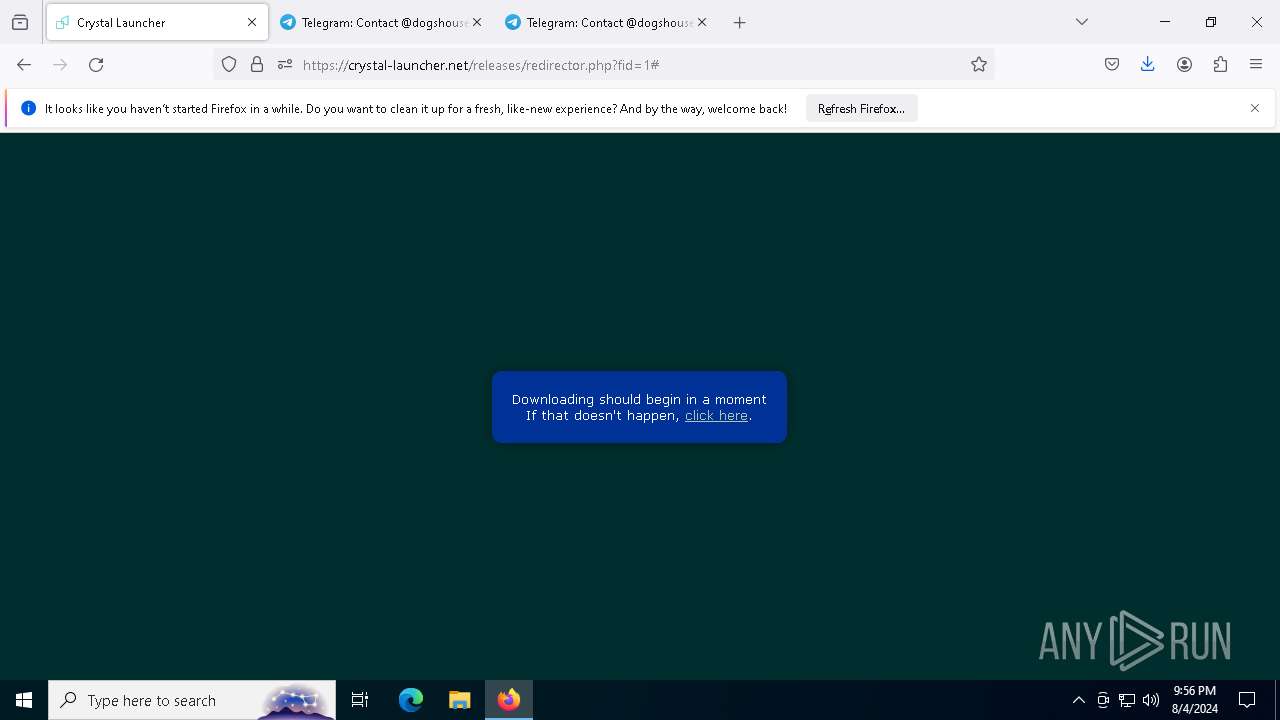This screenshot has height=720, width=1280.
Task: Open Firefox account menu
Action: point(1184,65)
